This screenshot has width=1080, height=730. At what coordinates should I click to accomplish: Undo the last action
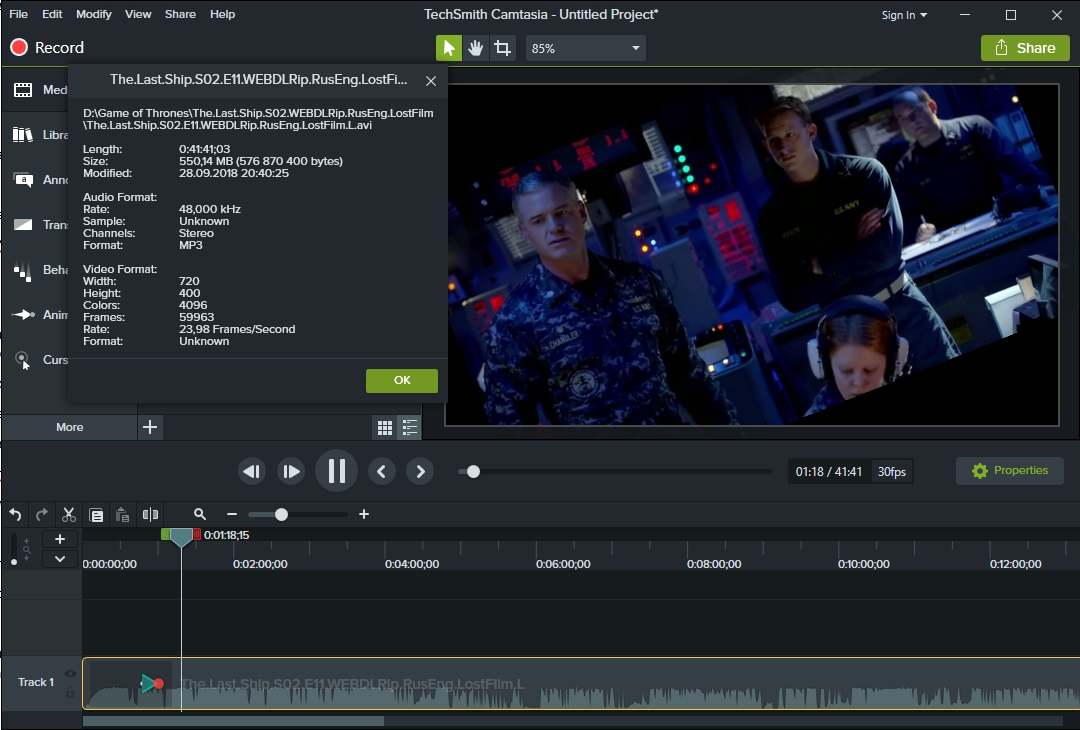(x=15, y=514)
